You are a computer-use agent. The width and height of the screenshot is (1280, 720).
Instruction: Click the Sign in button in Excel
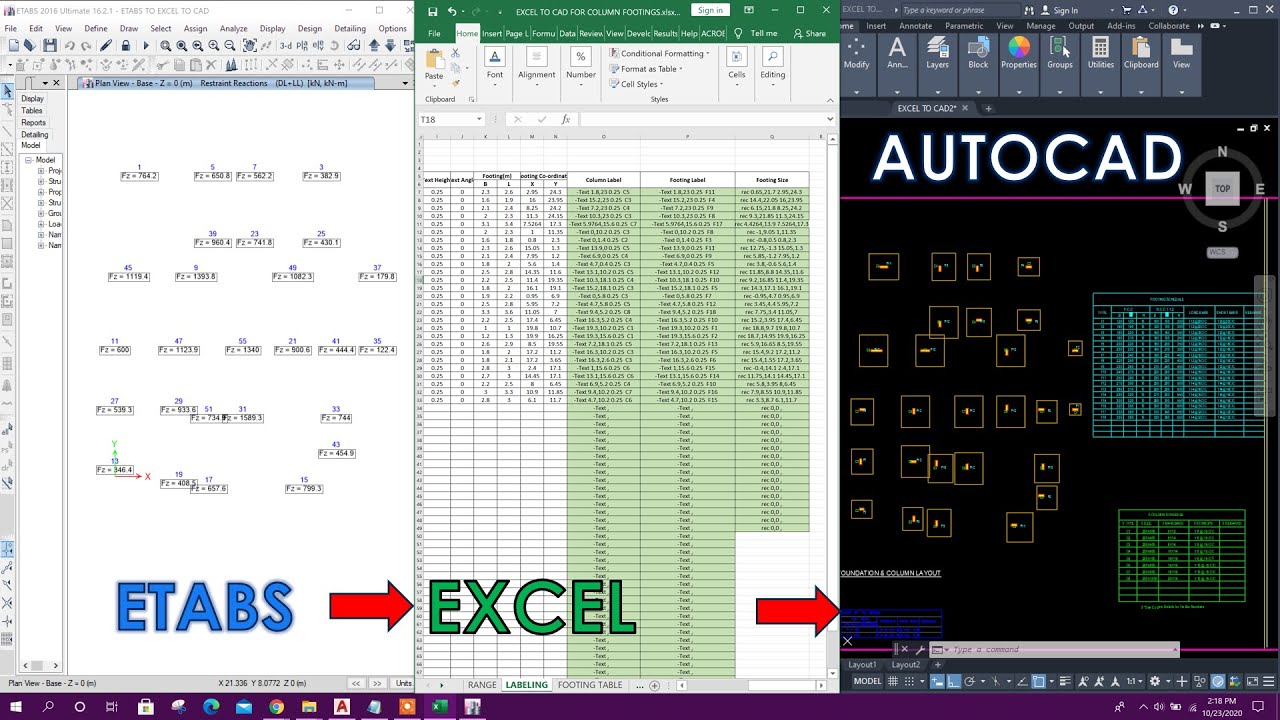coord(711,9)
